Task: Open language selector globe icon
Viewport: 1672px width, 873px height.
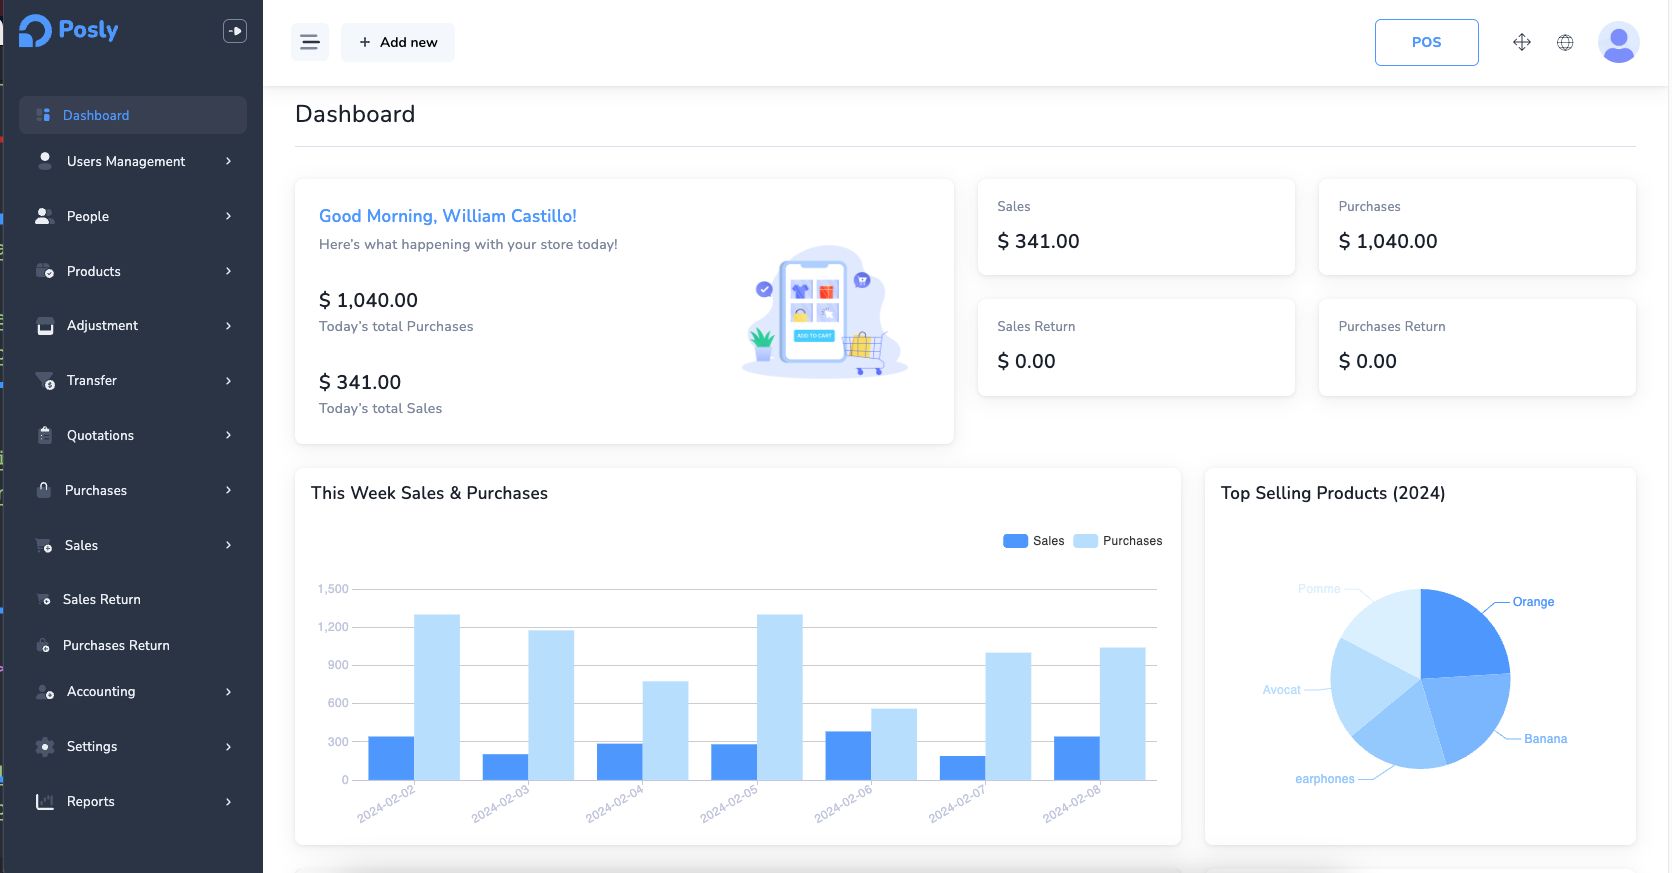Action: [1565, 42]
